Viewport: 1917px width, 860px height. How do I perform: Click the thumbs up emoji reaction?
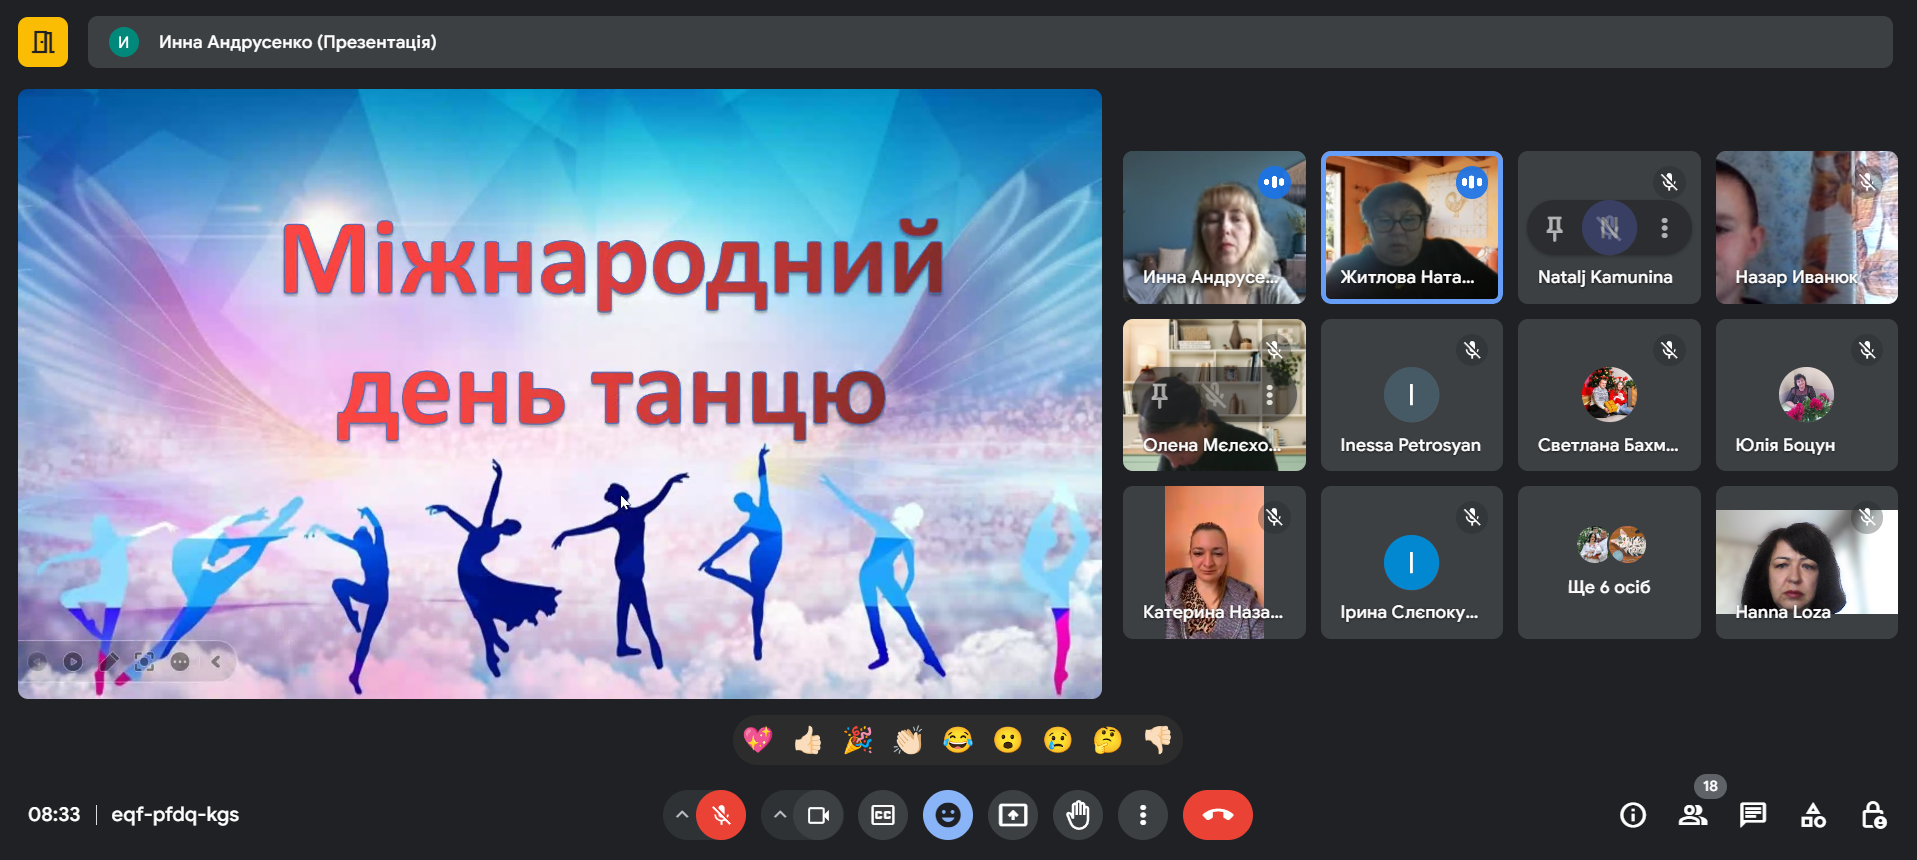(x=808, y=740)
